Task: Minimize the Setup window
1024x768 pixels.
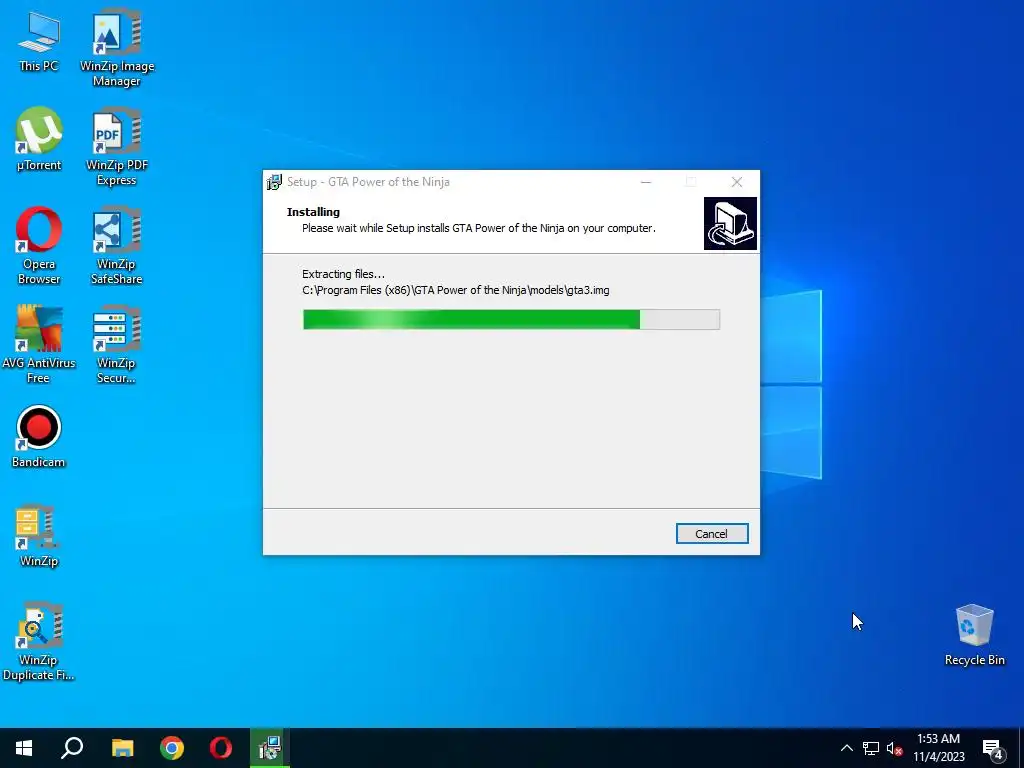Action: pos(646,182)
